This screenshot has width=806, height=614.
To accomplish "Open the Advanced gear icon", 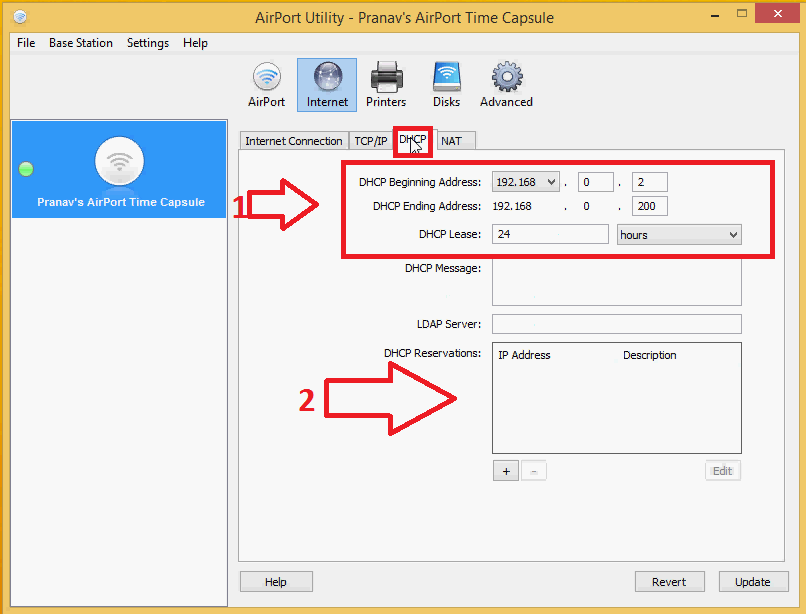I will pos(506,85).
